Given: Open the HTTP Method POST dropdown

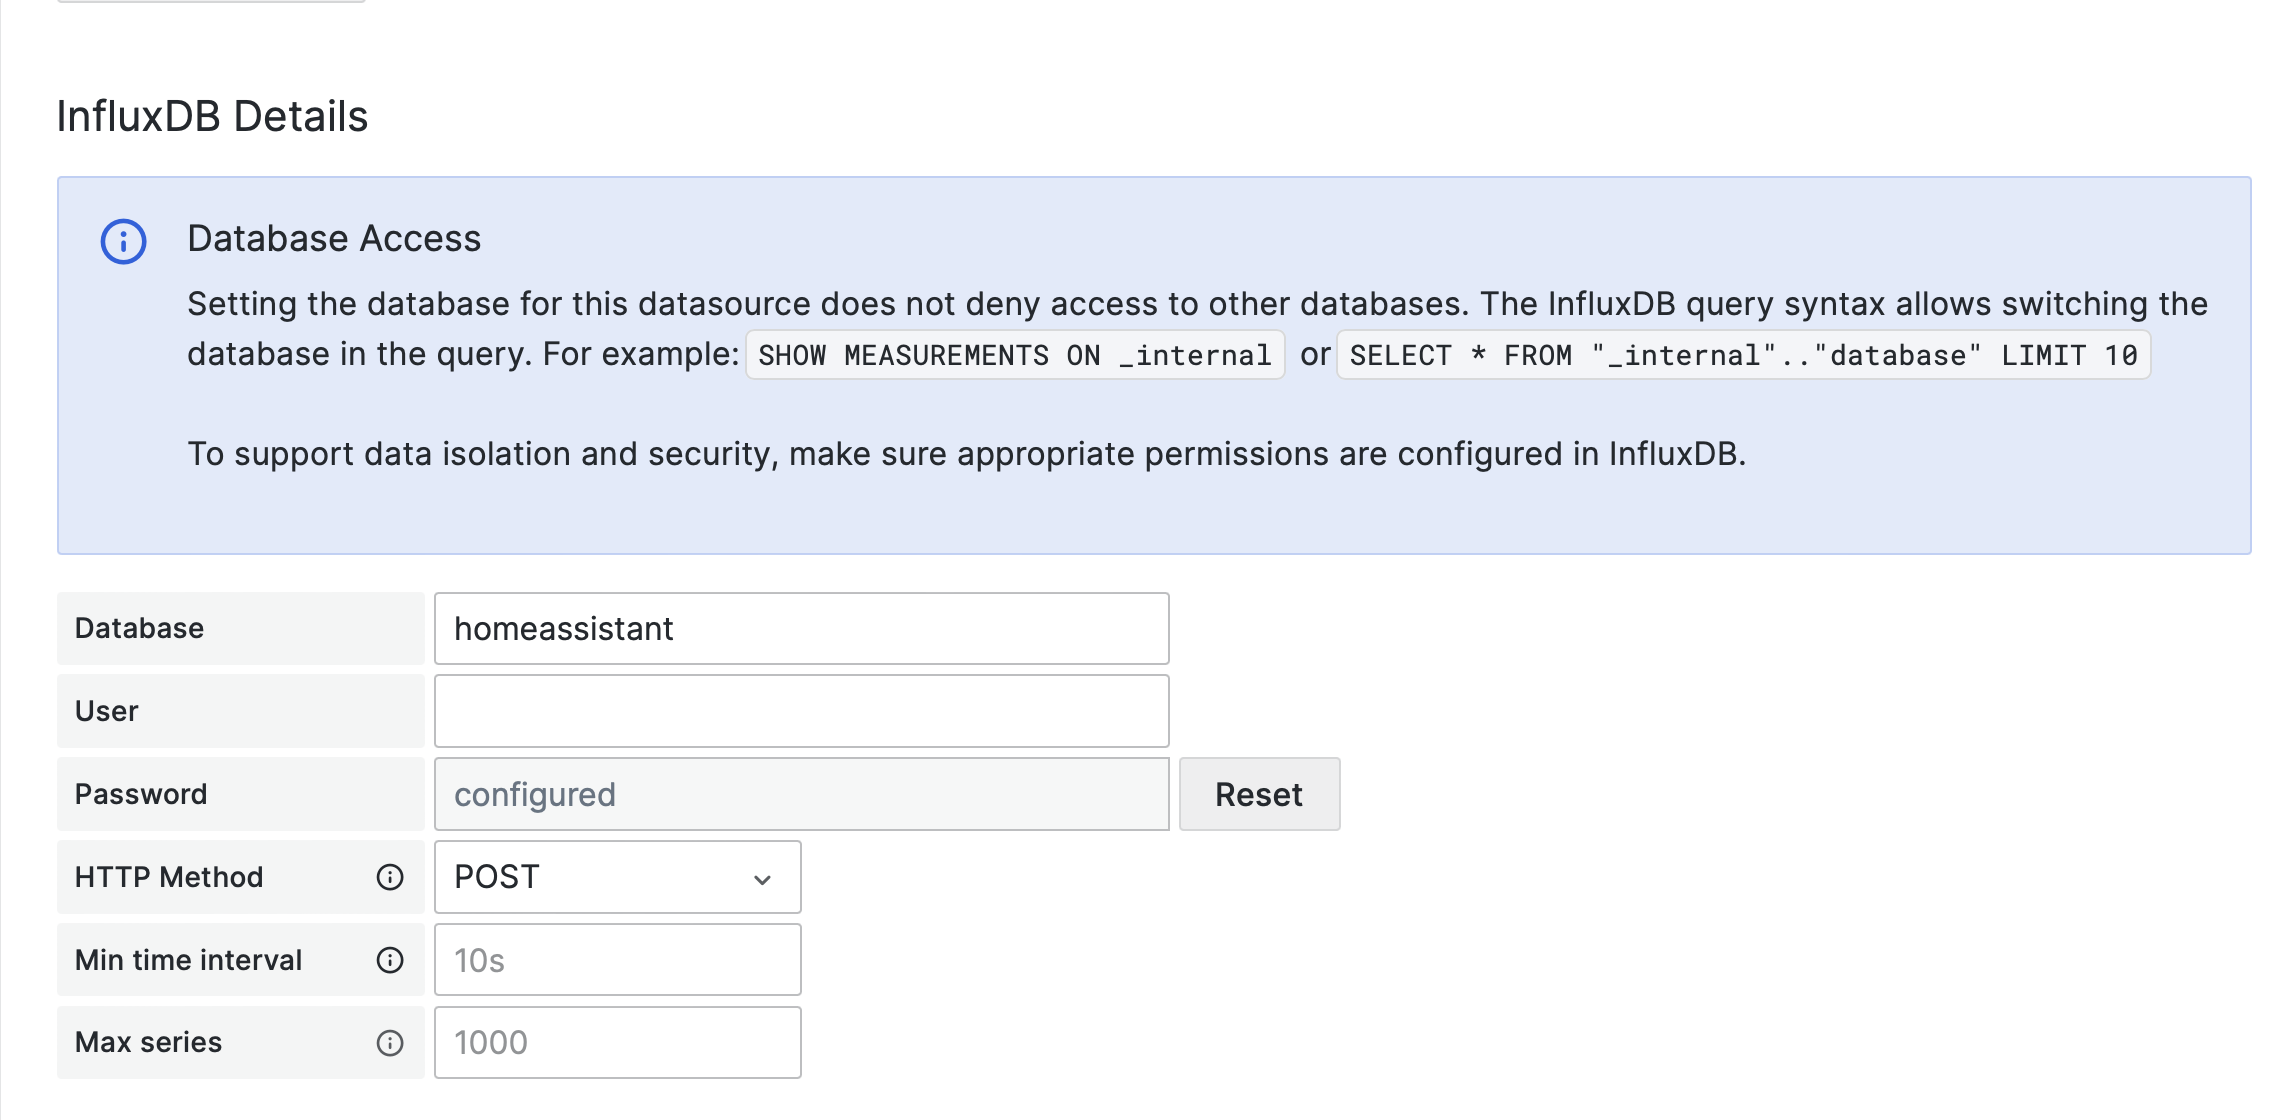Looking at the screenshot, I should [616, 877].
